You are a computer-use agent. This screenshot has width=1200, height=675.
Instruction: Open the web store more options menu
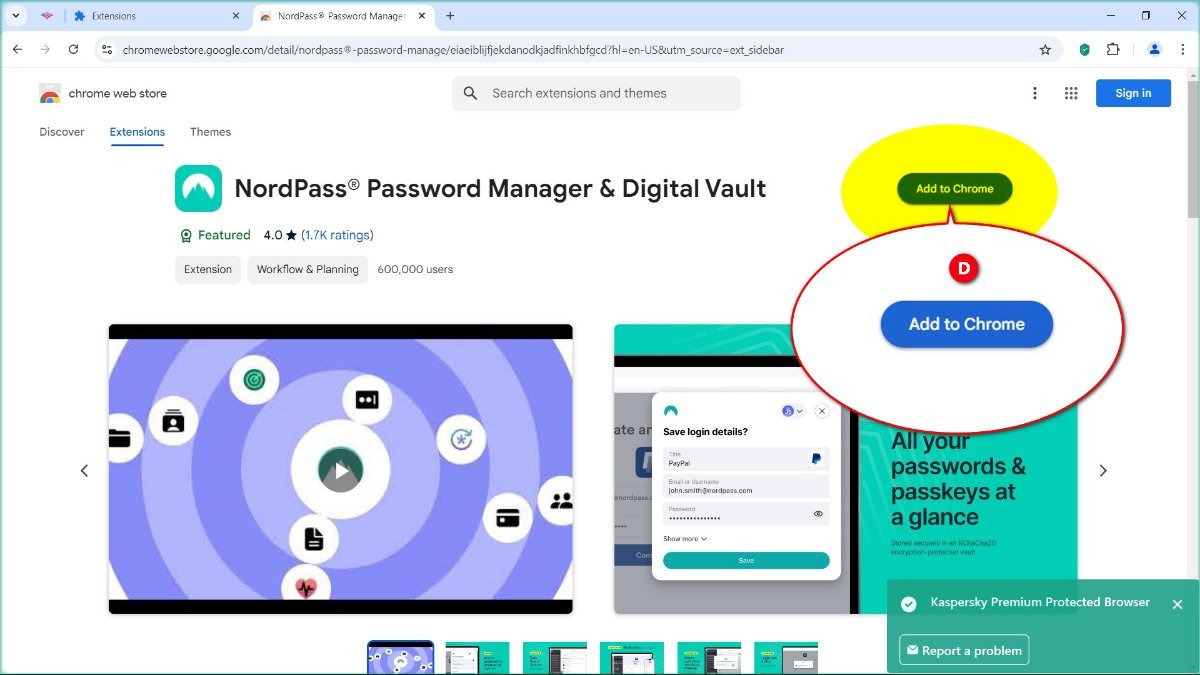[1035, 93]
